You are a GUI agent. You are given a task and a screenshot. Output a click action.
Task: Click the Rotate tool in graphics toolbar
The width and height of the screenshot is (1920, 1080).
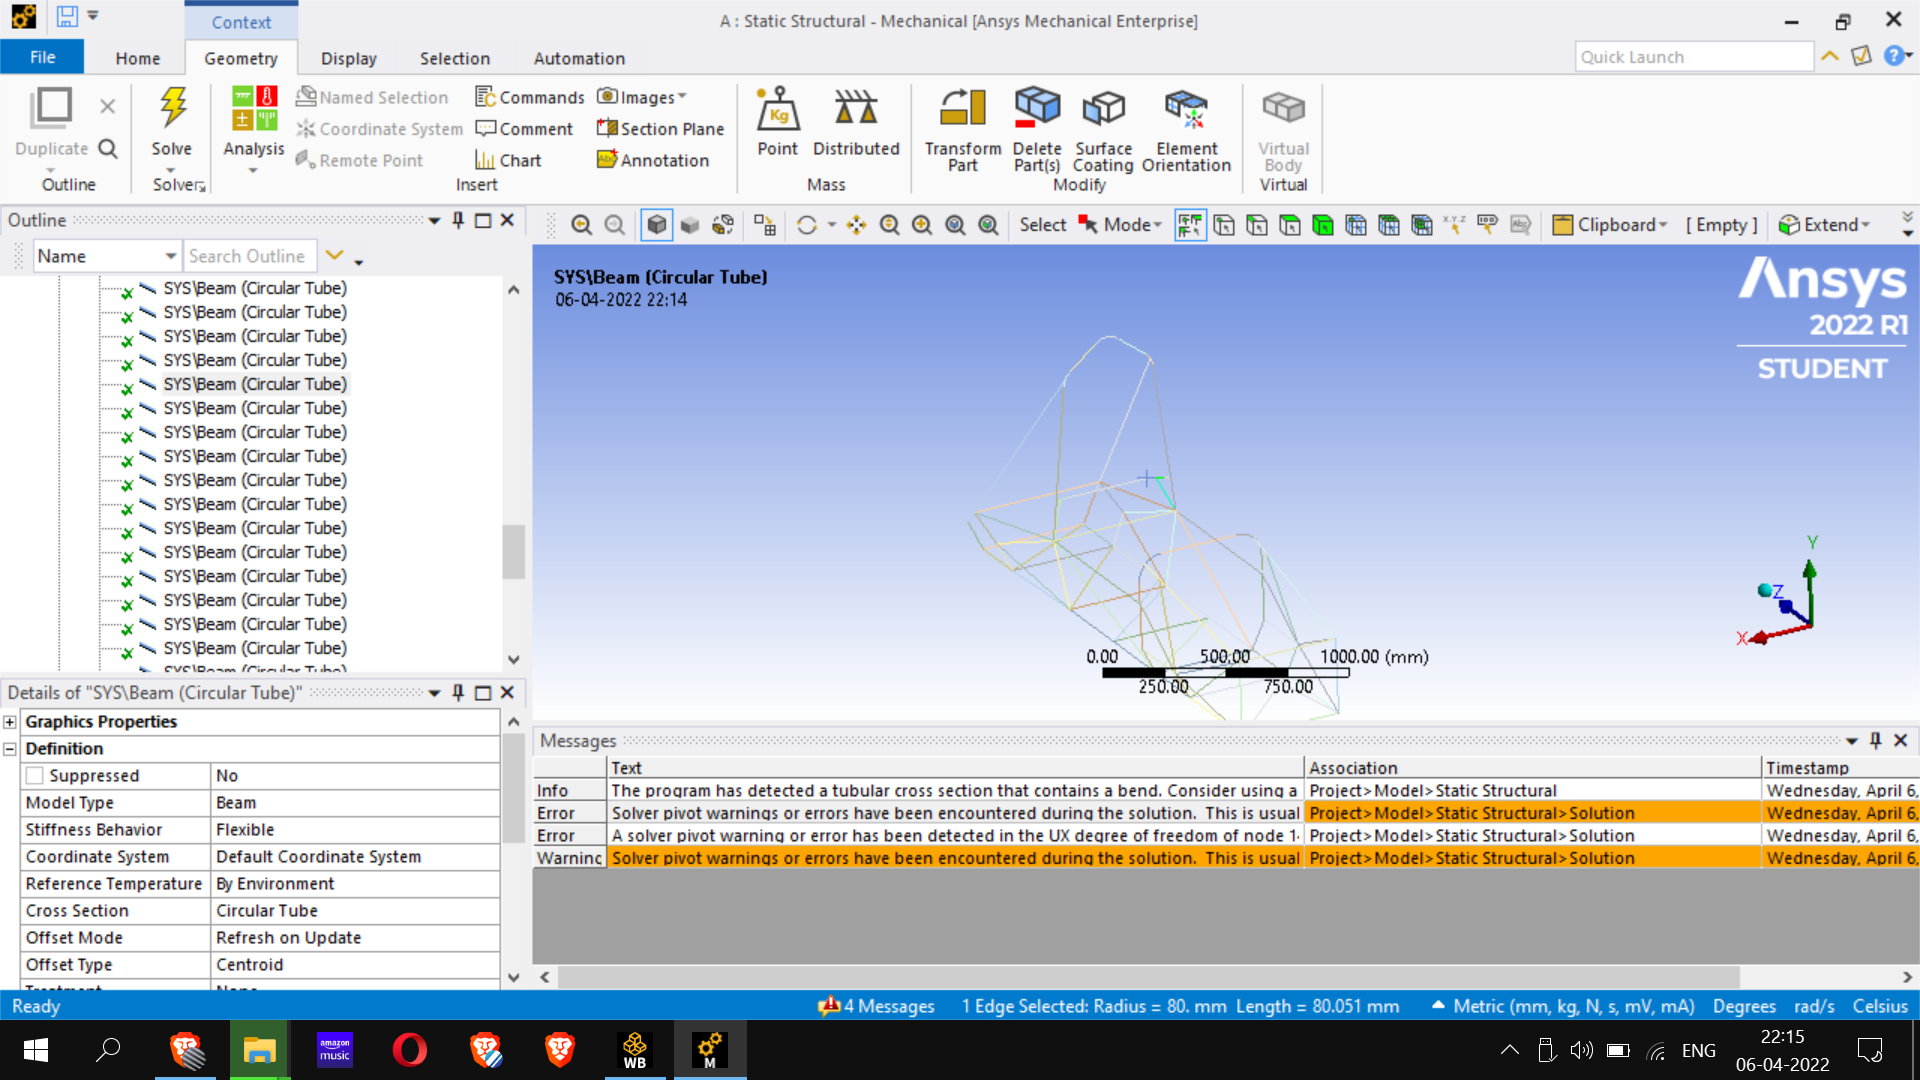pyautogui.click(x=807, y=225)
